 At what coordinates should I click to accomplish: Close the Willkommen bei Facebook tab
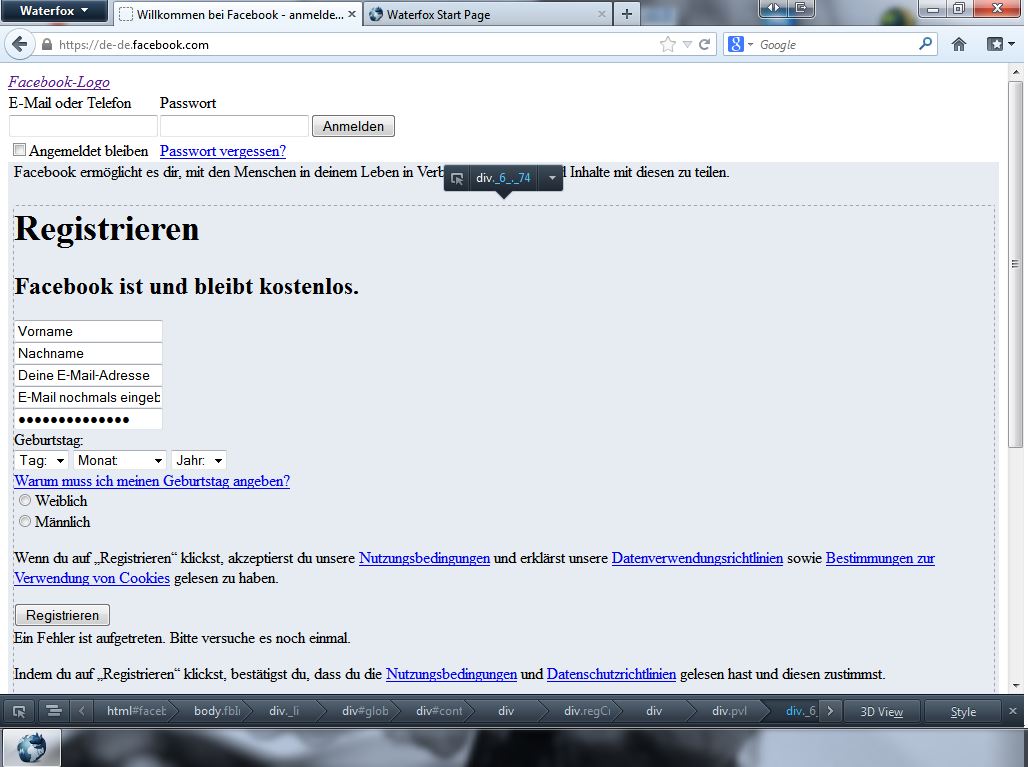click(352, 14)
